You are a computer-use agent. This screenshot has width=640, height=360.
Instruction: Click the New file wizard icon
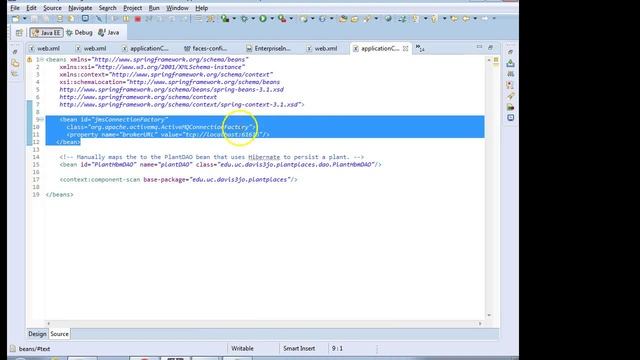(16, 19)
